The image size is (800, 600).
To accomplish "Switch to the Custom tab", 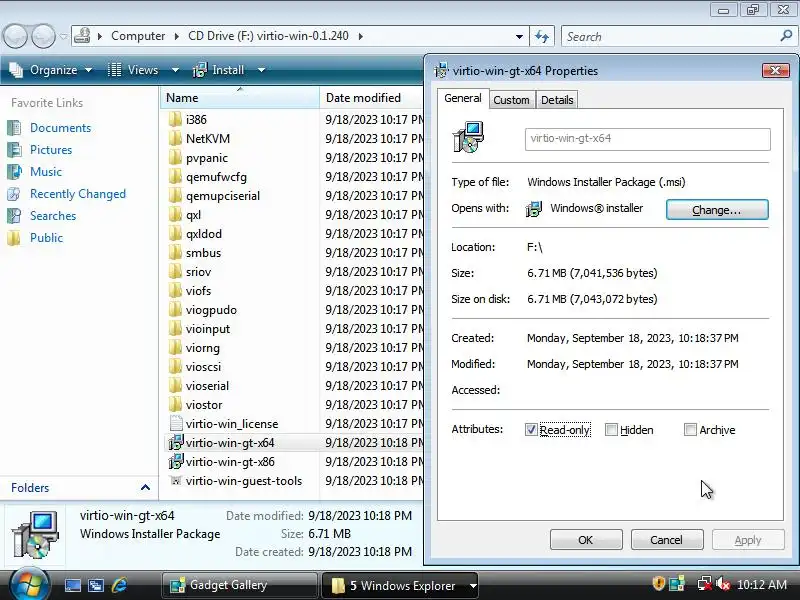I will (x=511, y=100).
